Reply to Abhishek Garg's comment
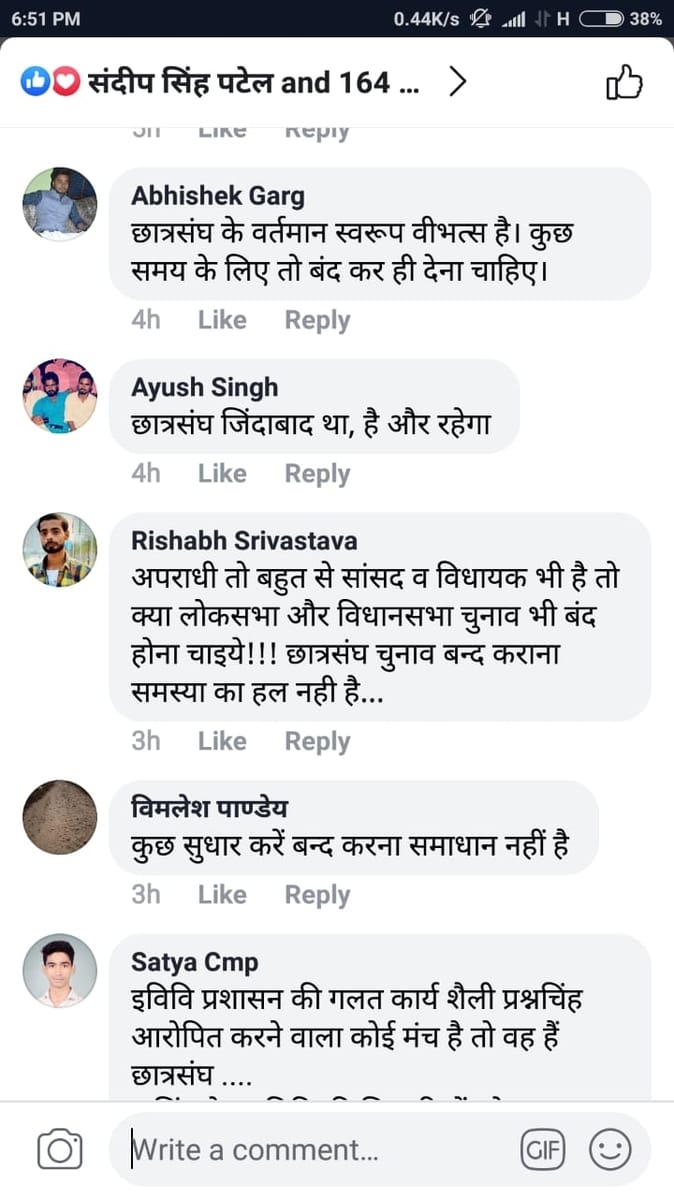The height and width of the screenshot is (1198, 674). point(317,320)
